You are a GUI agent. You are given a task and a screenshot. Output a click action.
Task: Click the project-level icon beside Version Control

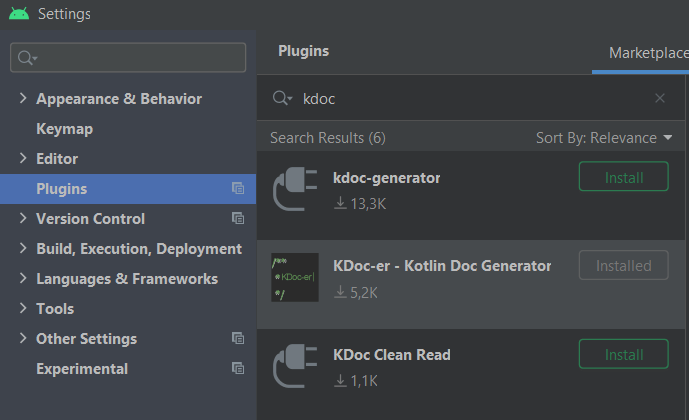click(238, 218)
